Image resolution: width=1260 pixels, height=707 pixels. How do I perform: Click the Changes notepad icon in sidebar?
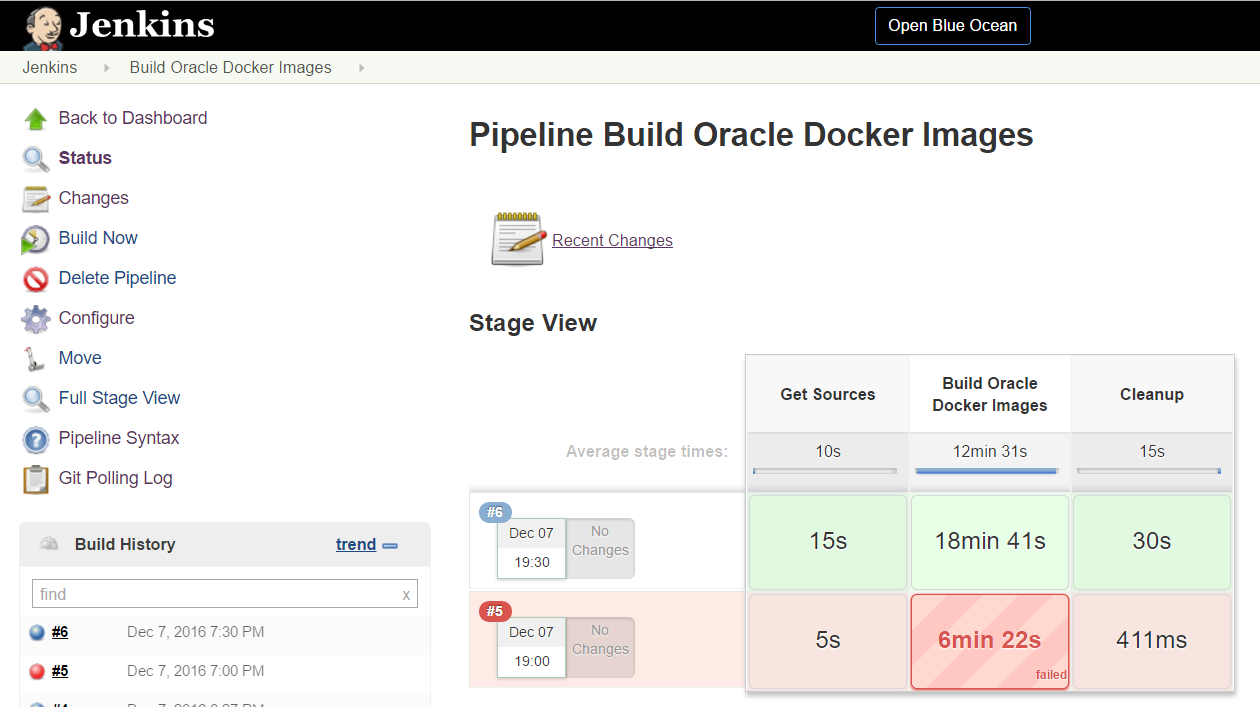[x=36, y=199]
